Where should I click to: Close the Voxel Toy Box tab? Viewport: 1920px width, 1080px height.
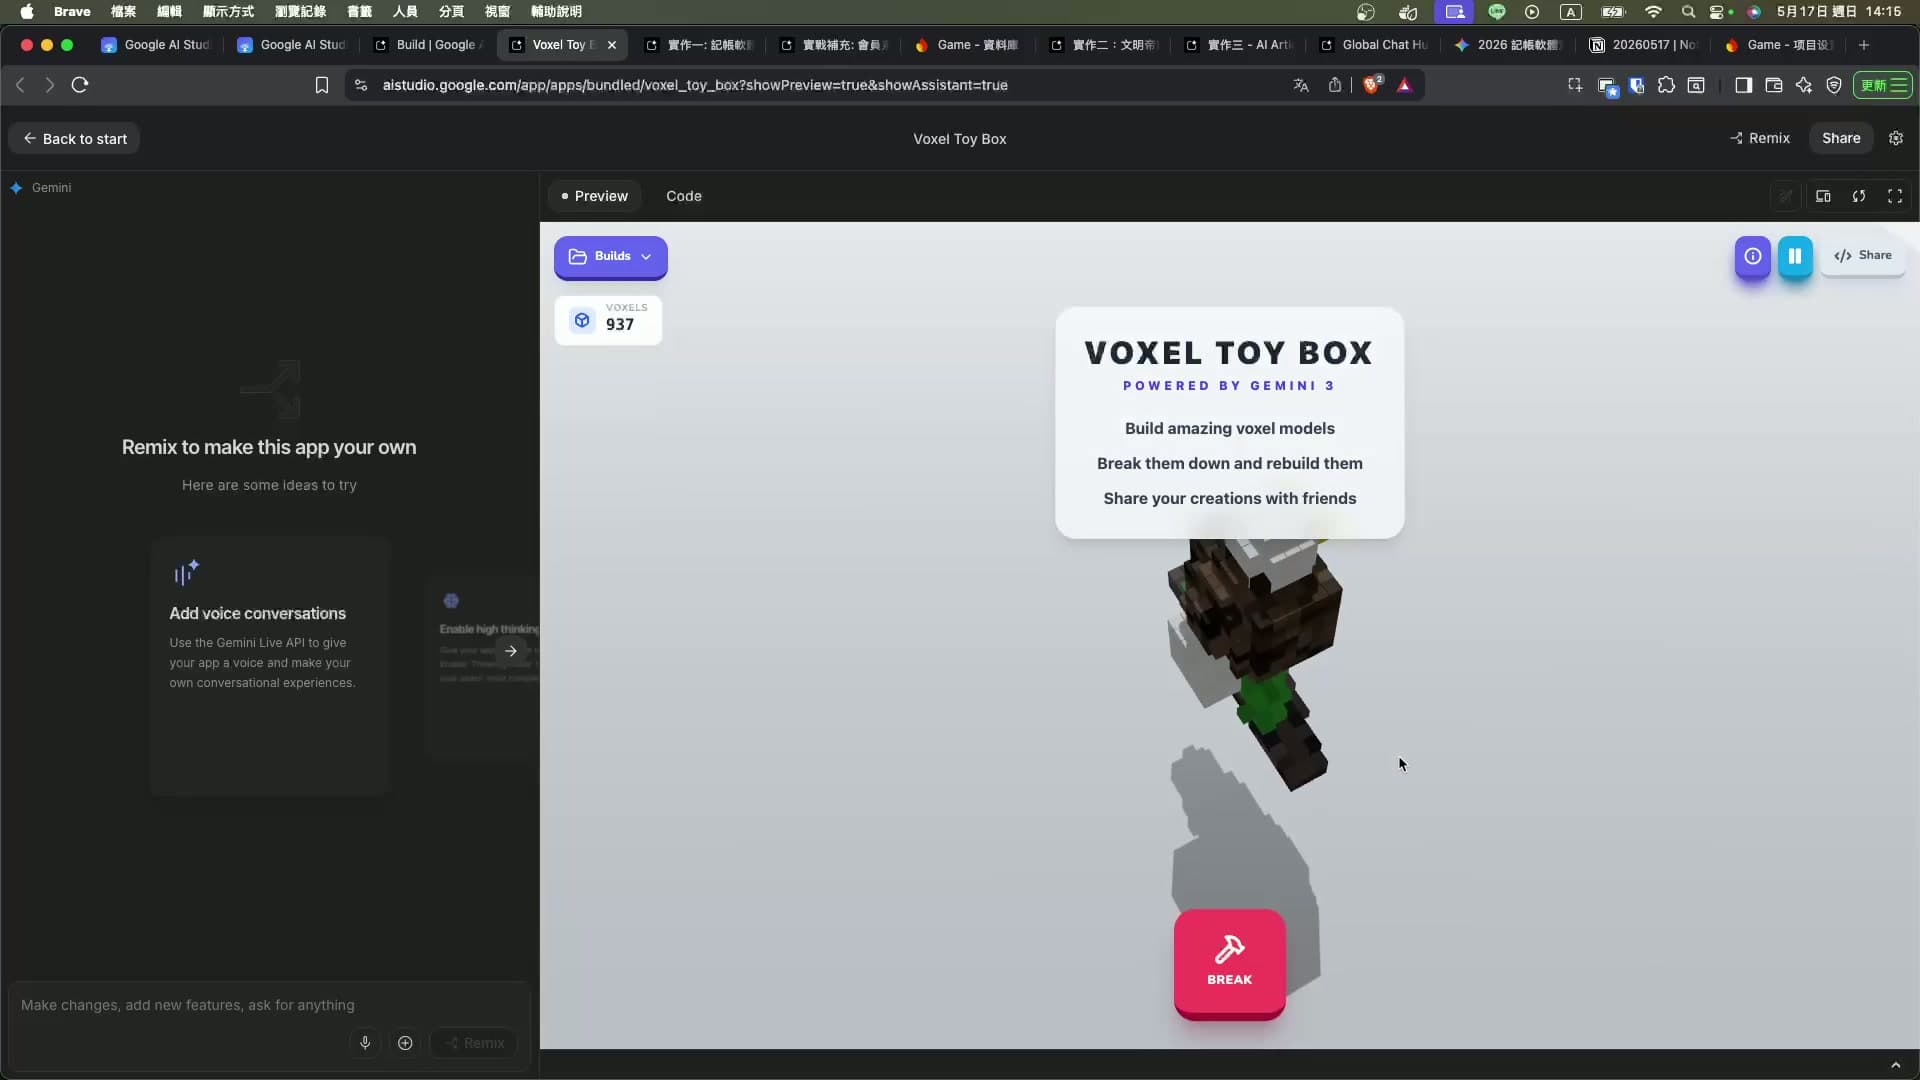612,45
